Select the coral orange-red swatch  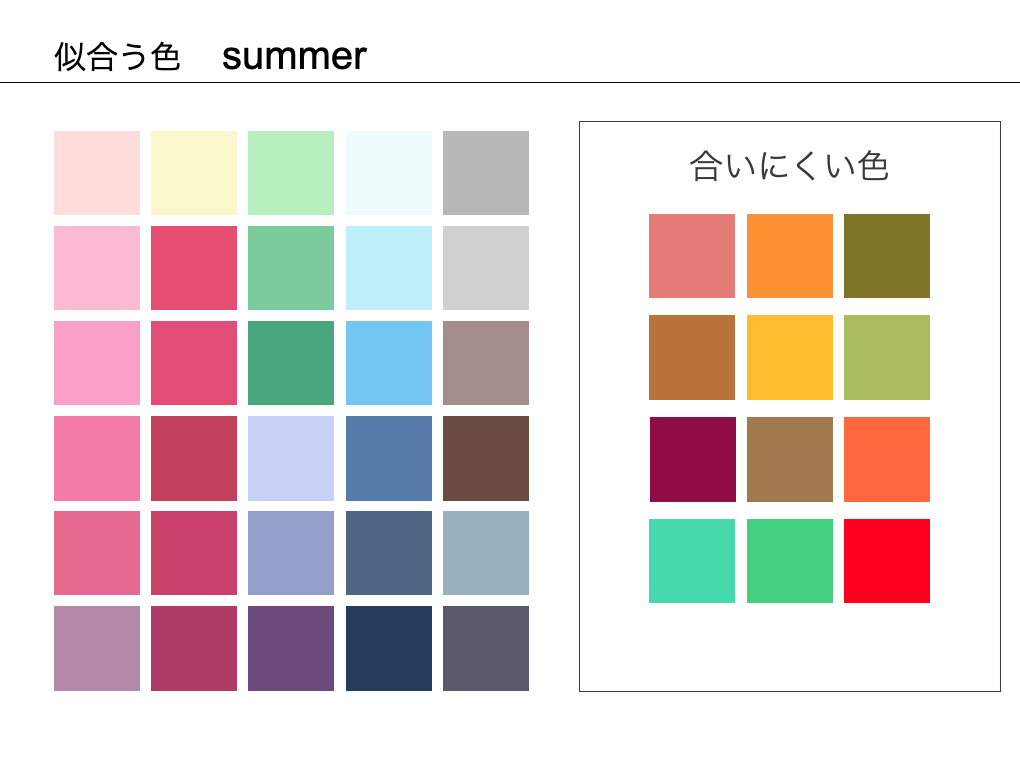pos(886,459)
